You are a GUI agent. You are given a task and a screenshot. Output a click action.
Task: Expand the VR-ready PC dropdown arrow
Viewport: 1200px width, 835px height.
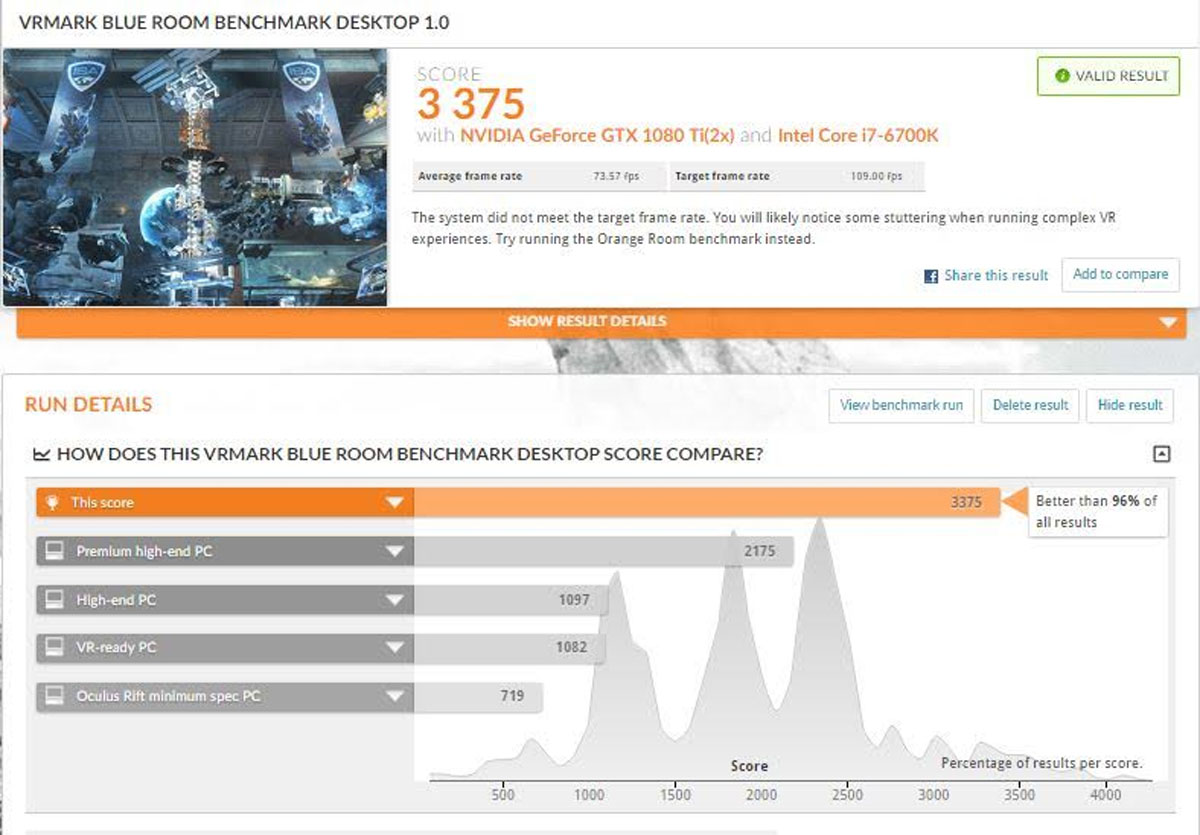click(395, 647)
